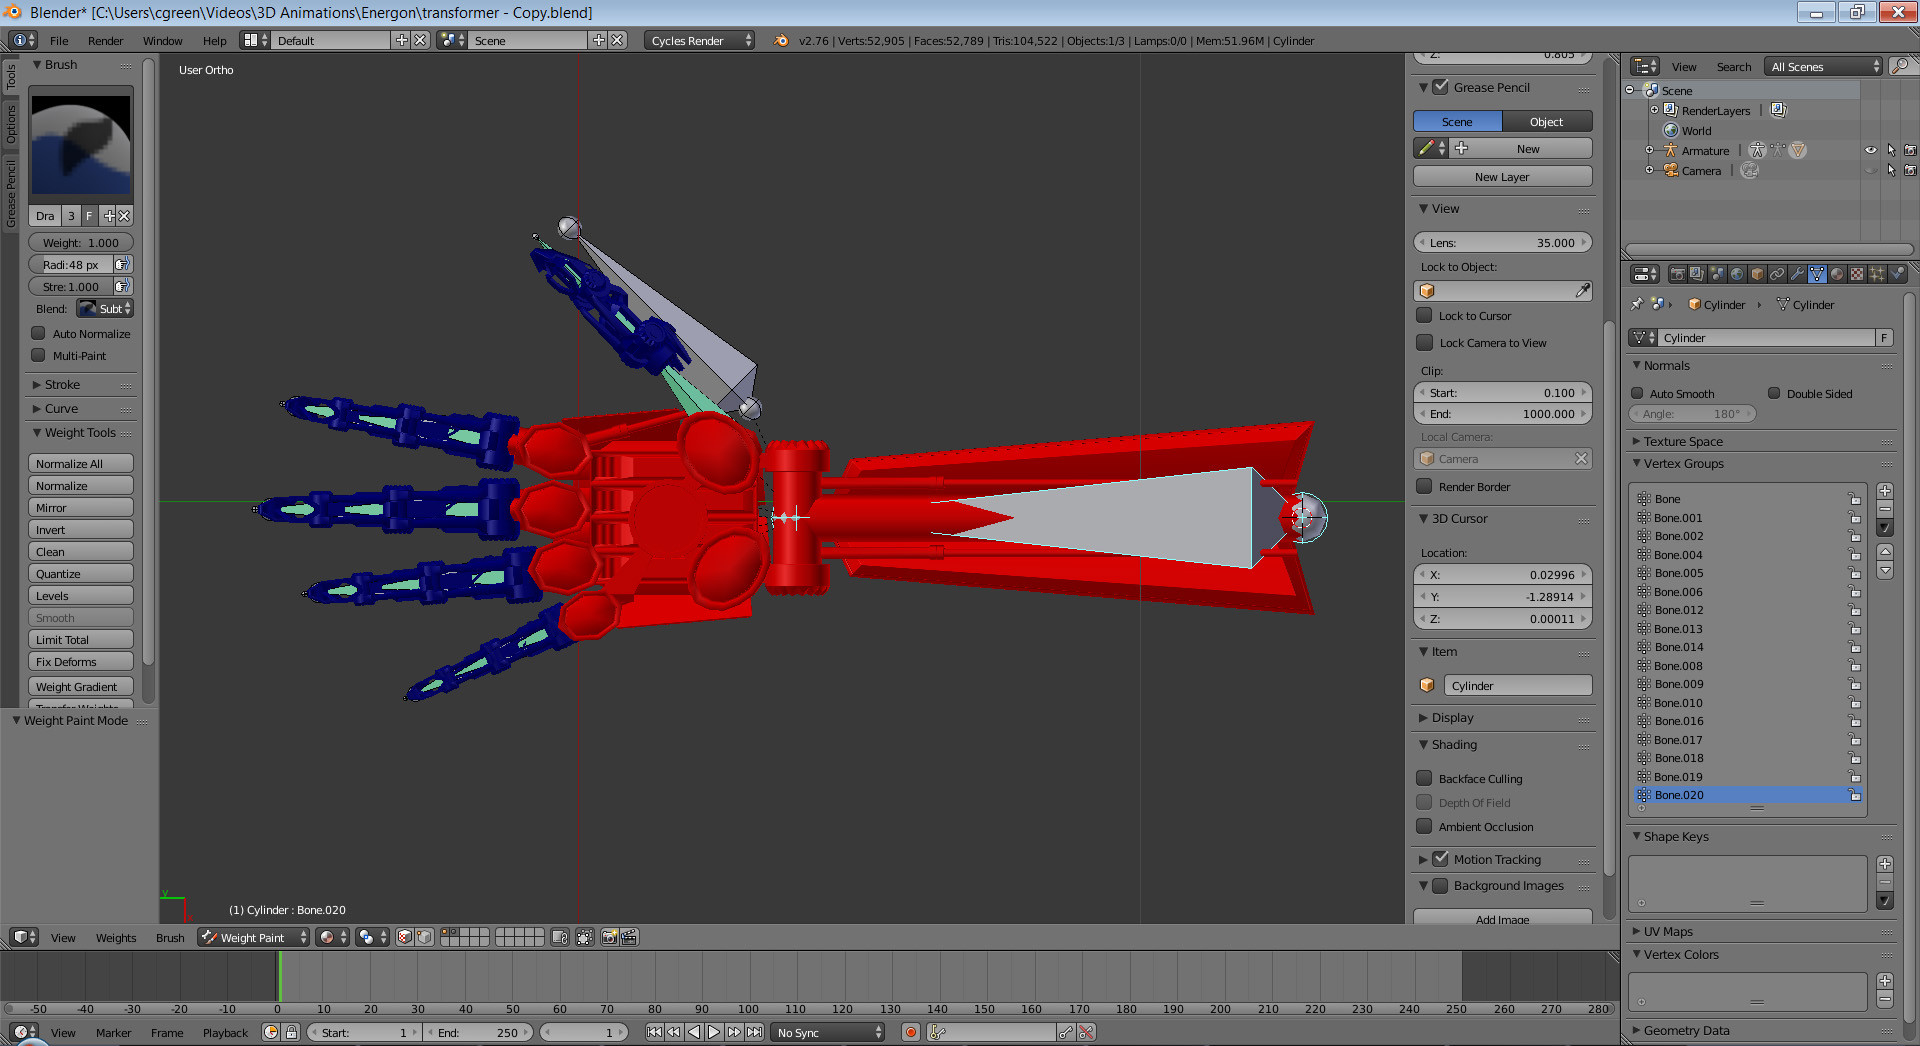Viewport: 1920px width, 1046px height.
Task: Open the Modifiers properties tab wrench icon
Action: 1797,274
